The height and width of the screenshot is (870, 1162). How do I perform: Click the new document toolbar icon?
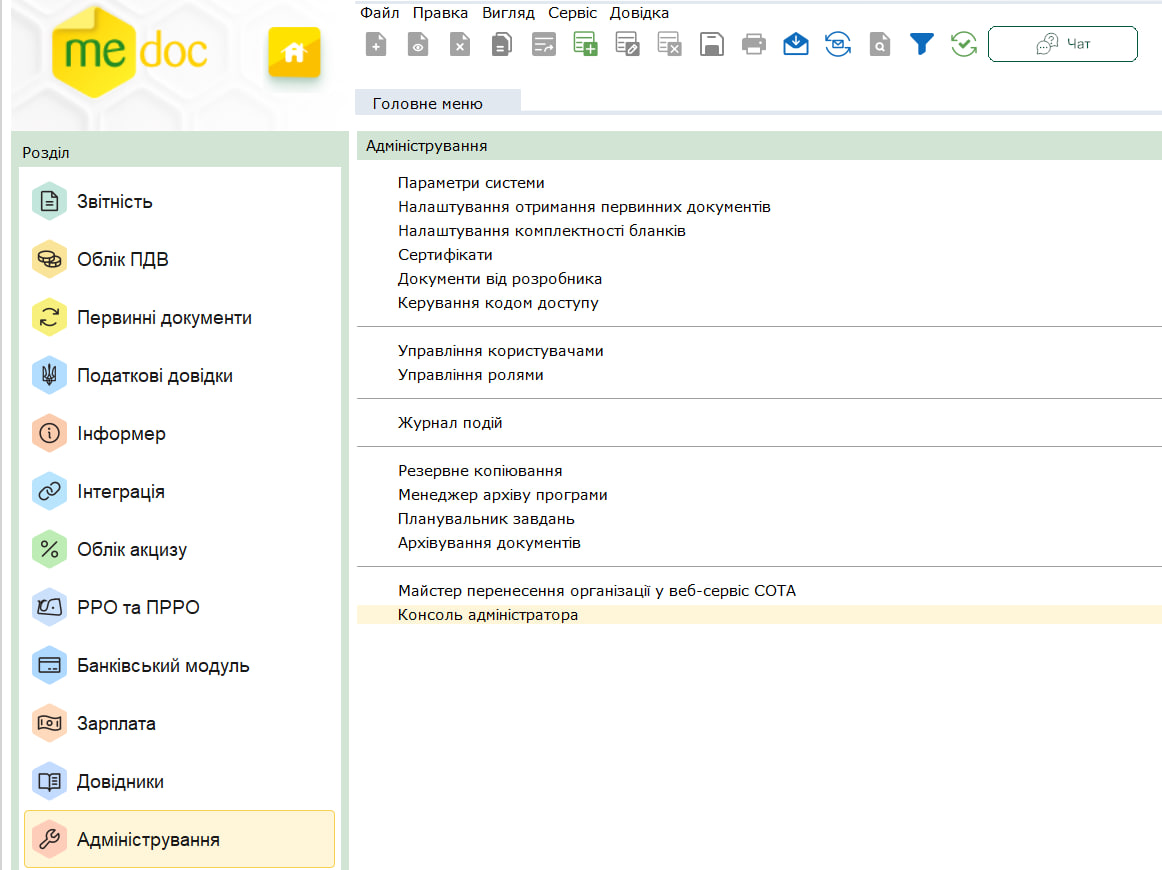(x=376, y=44)
